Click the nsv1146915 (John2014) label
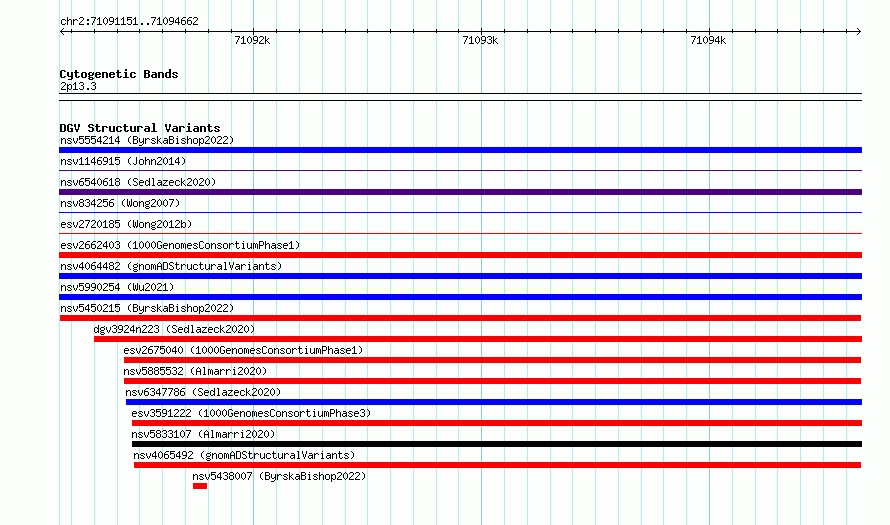The width and height of the screenshot is (890, 525). pyautogui.click(x=123, y=161)
